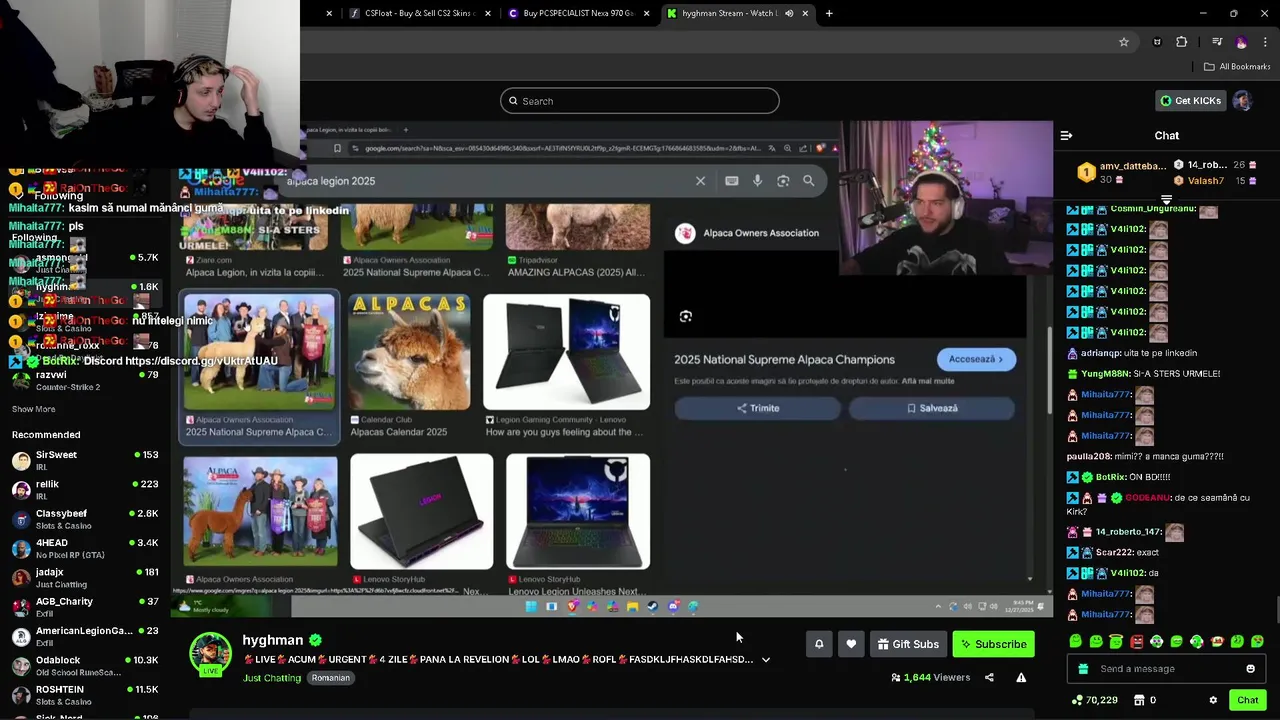
Task: Mute the hyghman Stream tab audio icon
Action: (789, 13)
